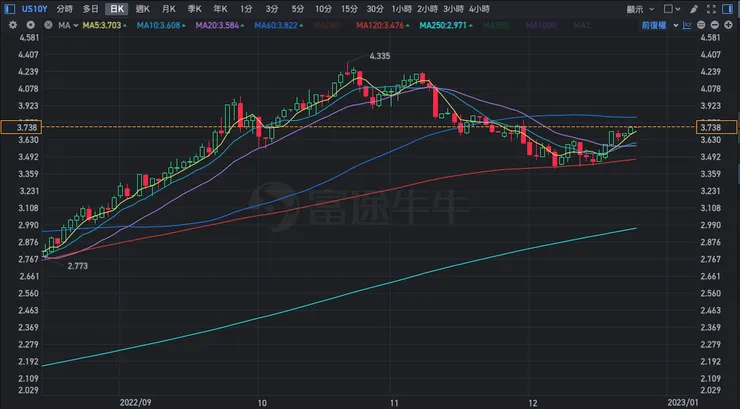Select the 週K weekly candlestick tab
740x409 pixels.
tap(143, 9)
